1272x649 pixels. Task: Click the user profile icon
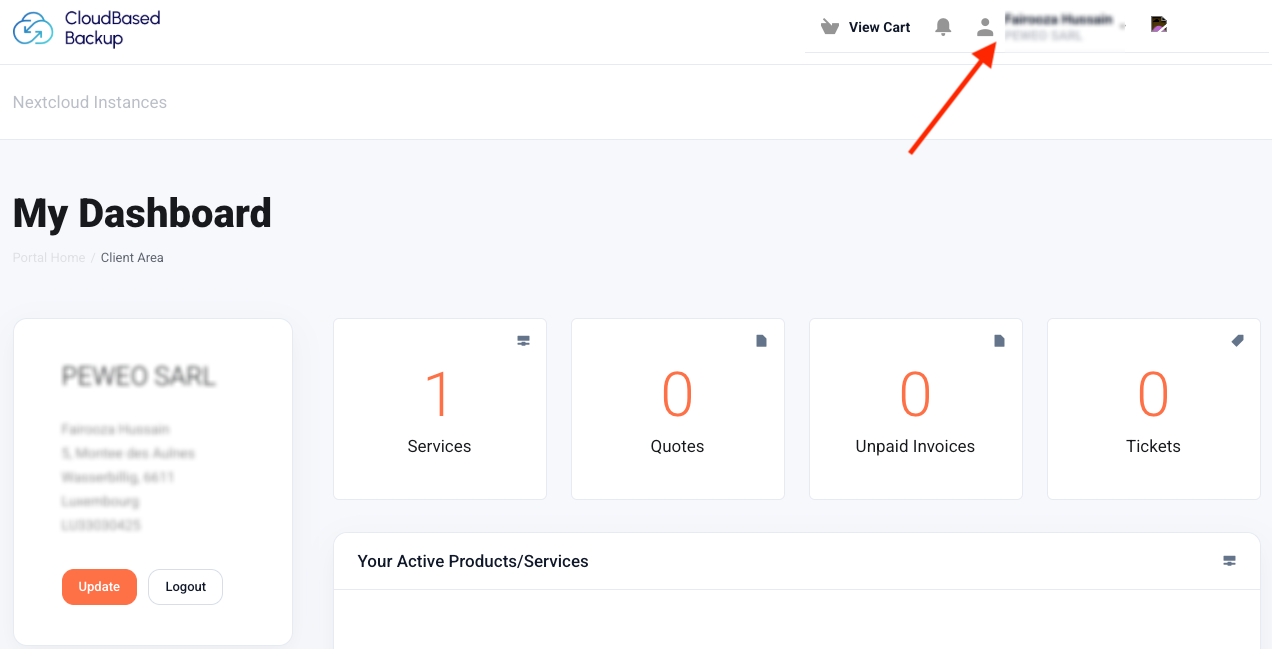pos(985,27)
